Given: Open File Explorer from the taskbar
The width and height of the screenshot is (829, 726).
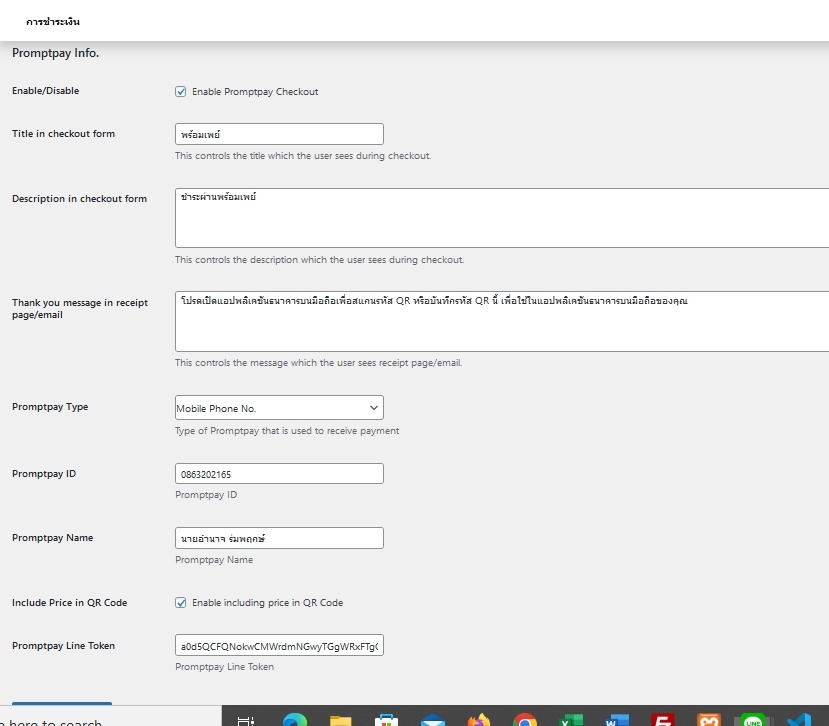Looking at the screenshot, I should coord(340,719).
